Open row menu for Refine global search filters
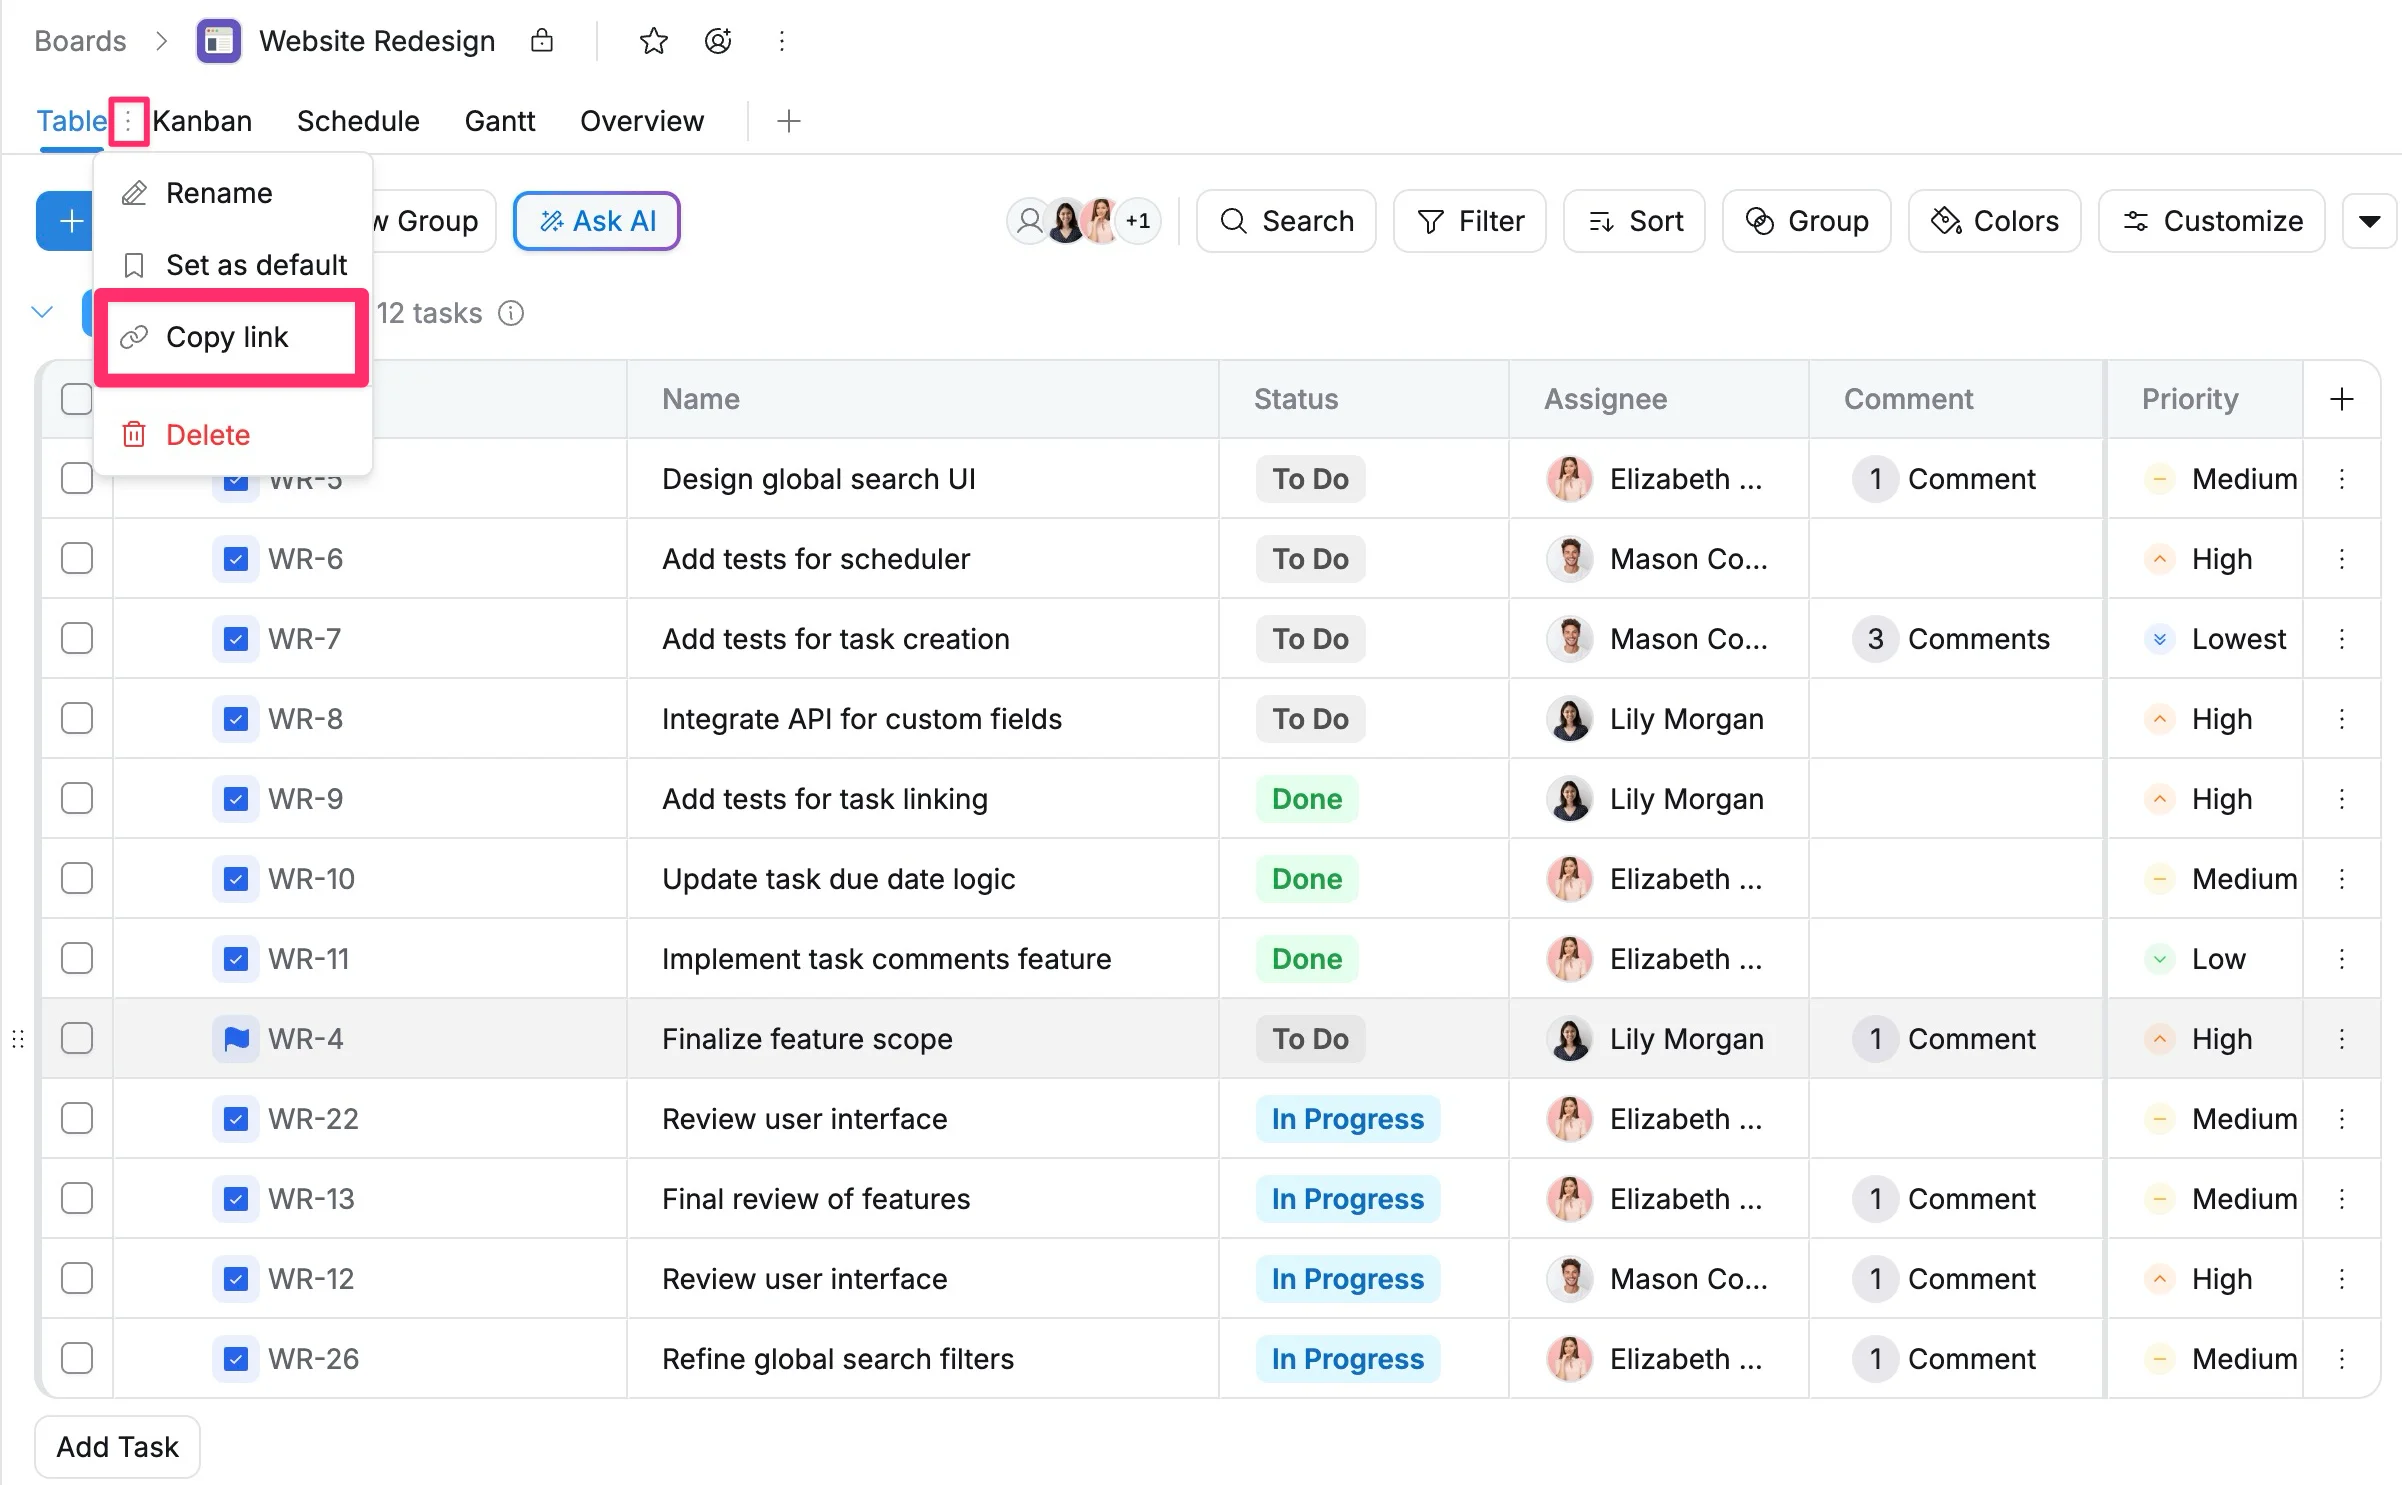This screenshot has height=1485, width=2402. pos(2341,1359)
